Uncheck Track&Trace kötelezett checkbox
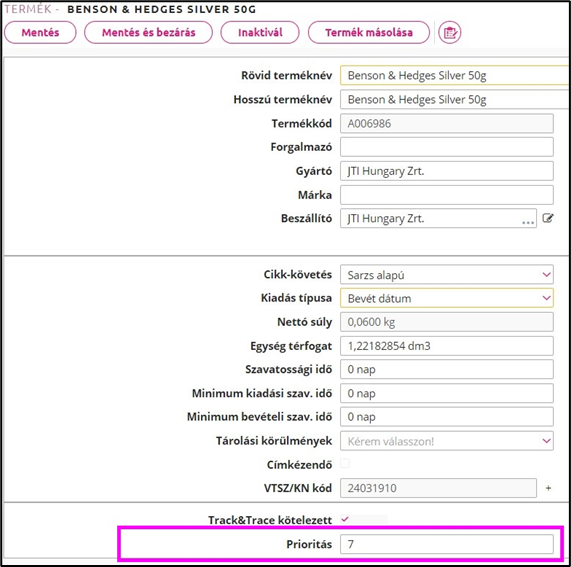 345,519
